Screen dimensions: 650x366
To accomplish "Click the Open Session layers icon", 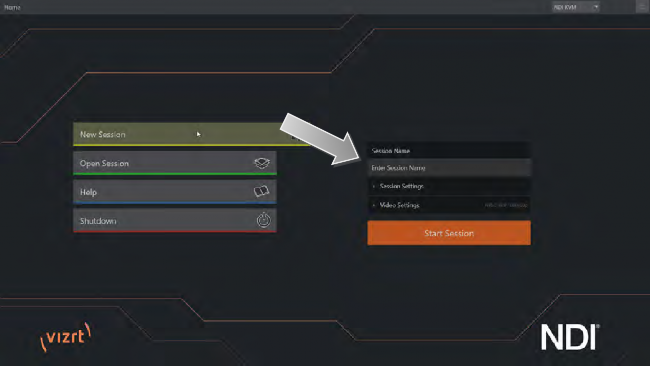I will [x=262, y=163].
